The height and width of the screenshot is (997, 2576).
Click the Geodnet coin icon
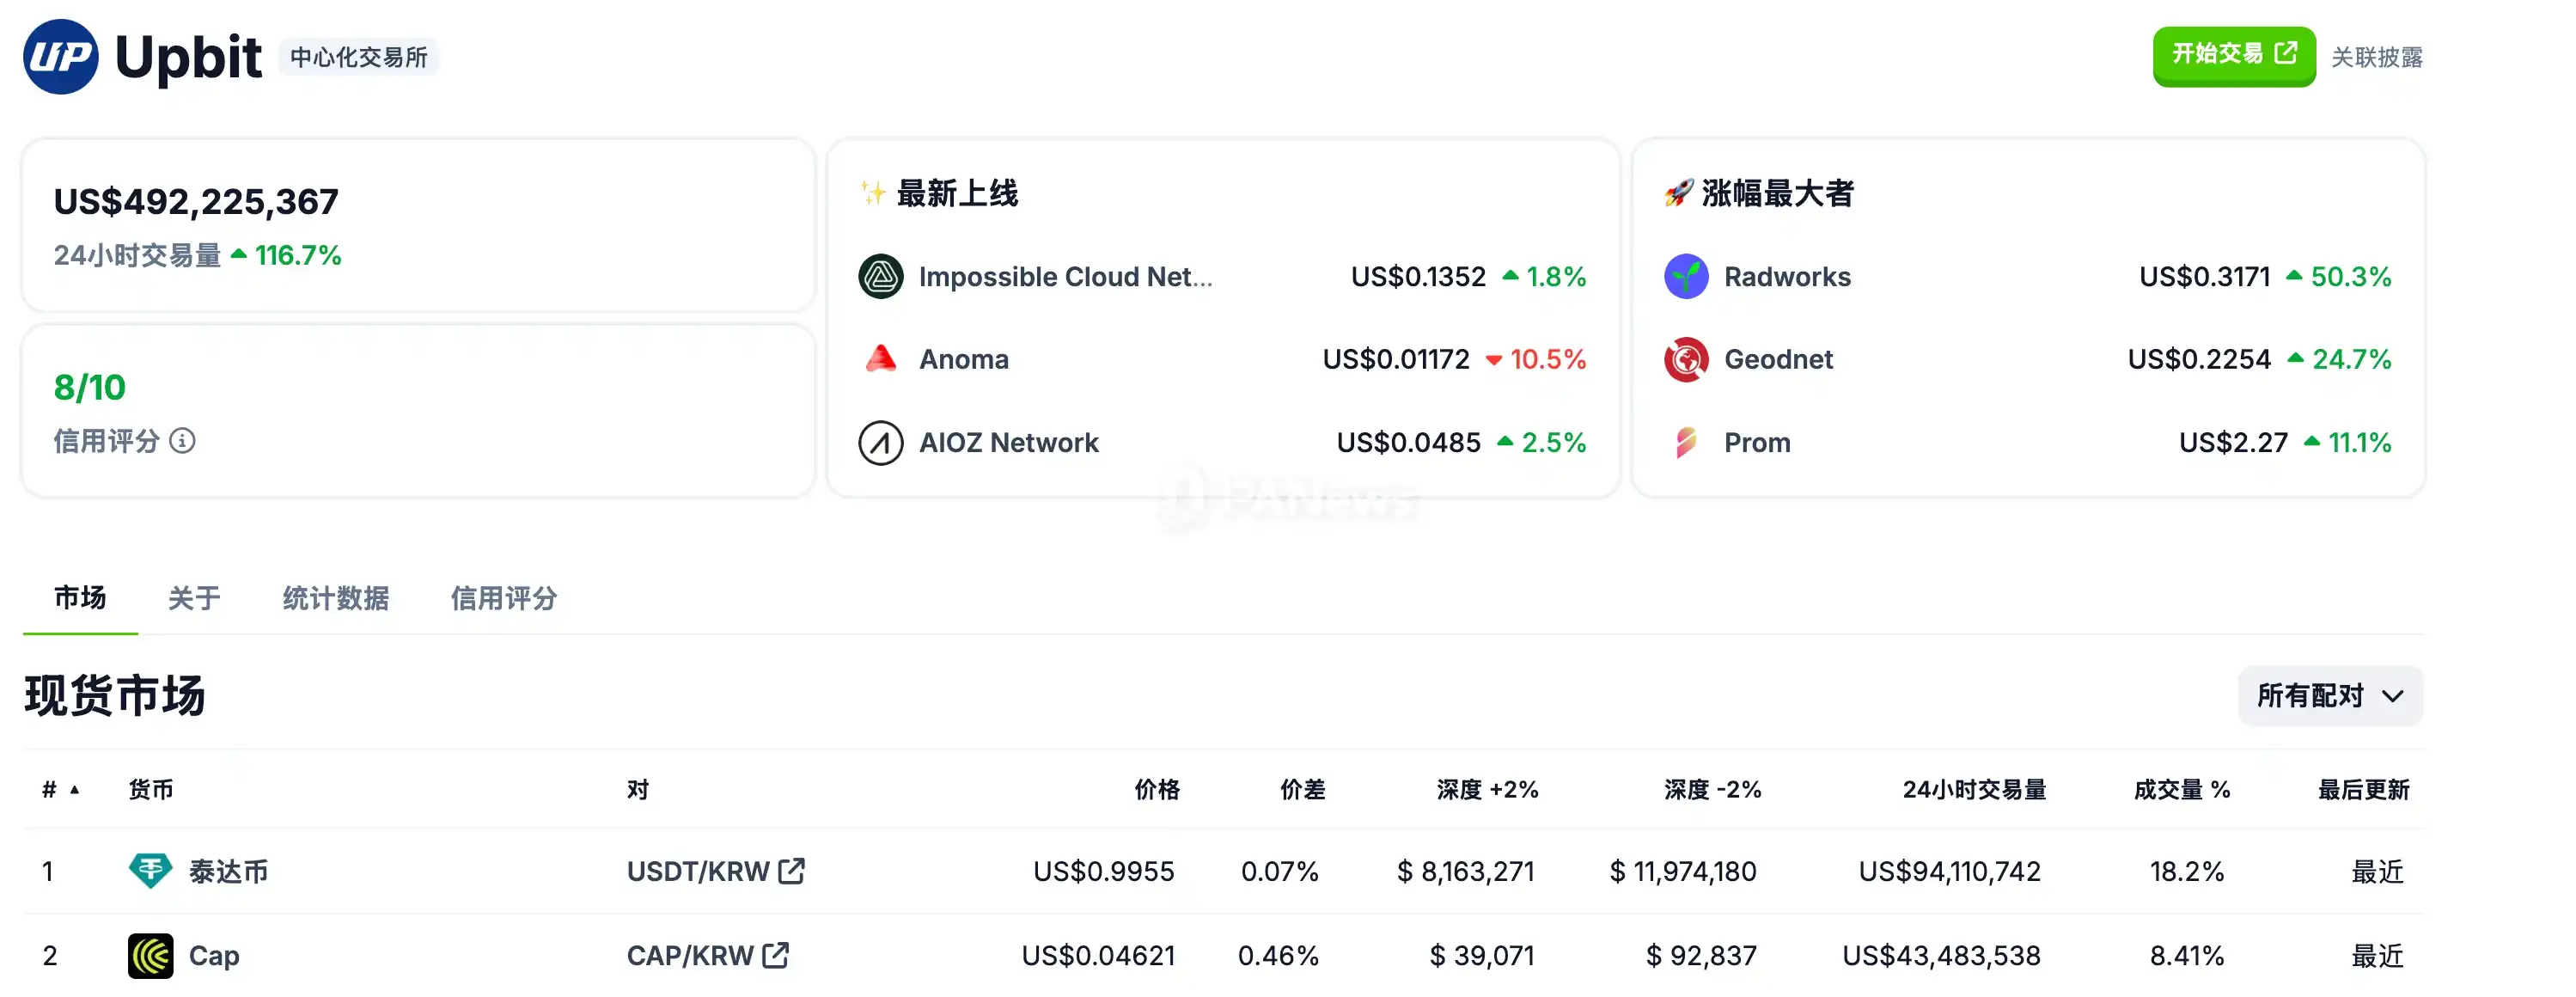click(x=1686, y=359)
